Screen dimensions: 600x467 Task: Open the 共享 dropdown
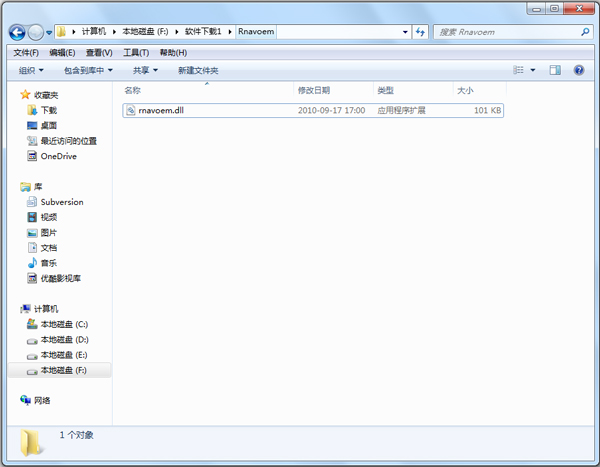tap(146, 70)
